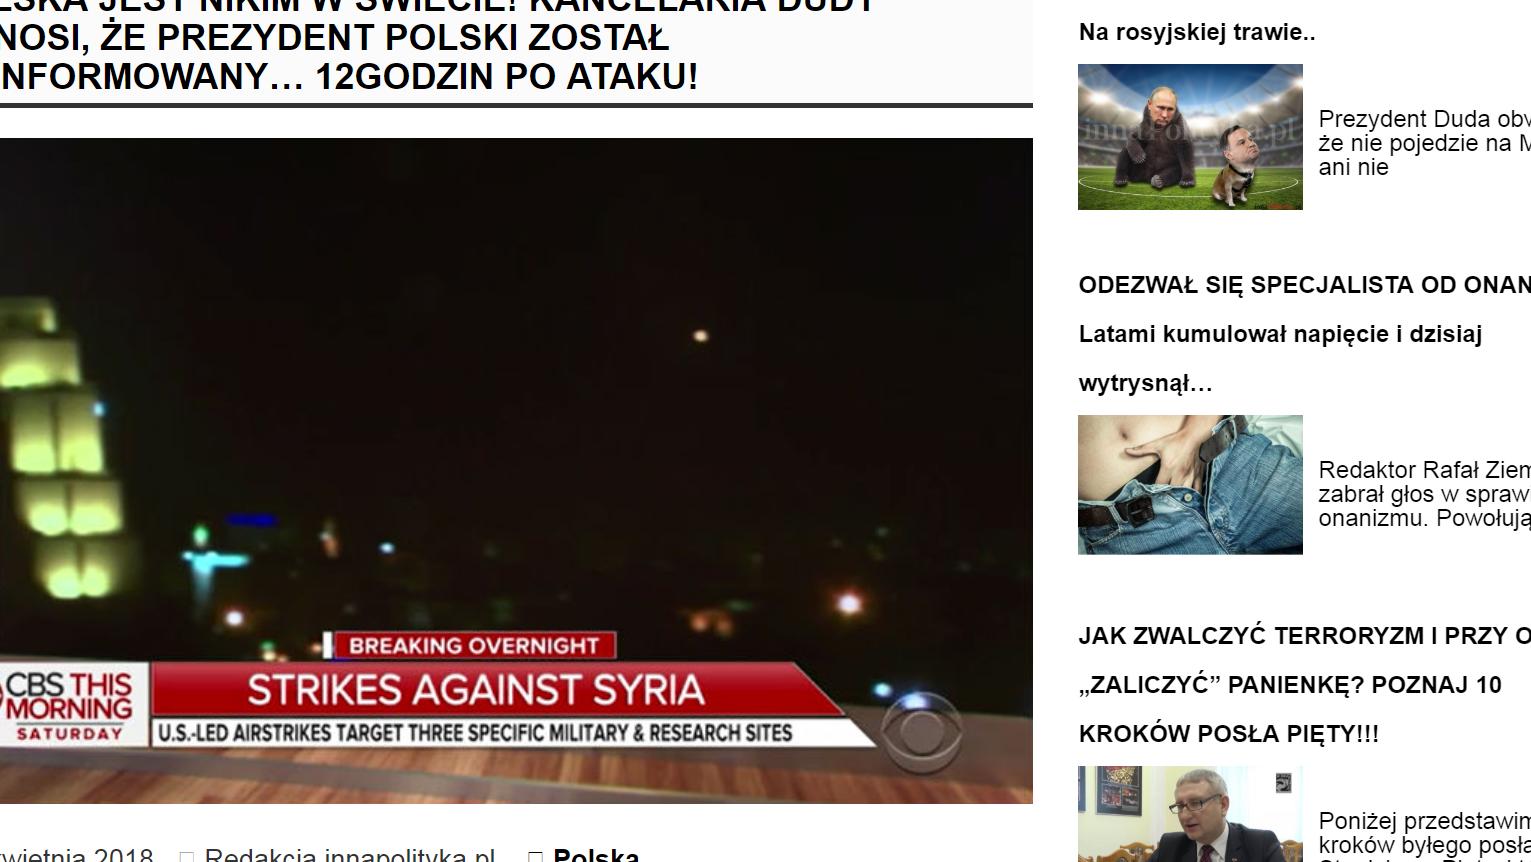1531x862 pixels.
Task: Open the Redakcja innapolityka.pl author link
Action: (350, 856)
